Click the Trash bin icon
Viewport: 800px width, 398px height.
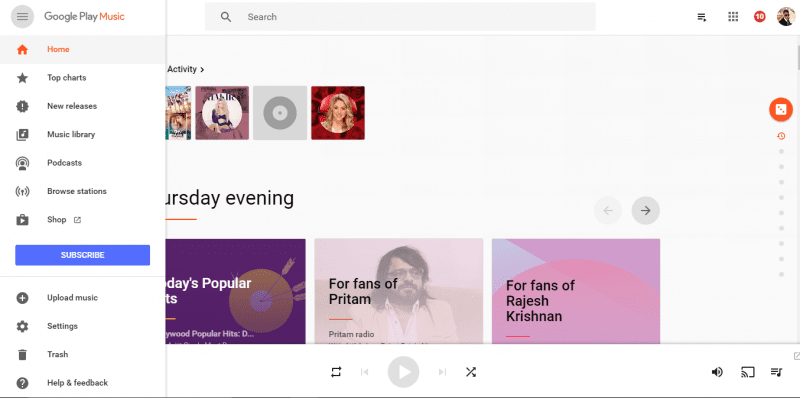point(22,355)
